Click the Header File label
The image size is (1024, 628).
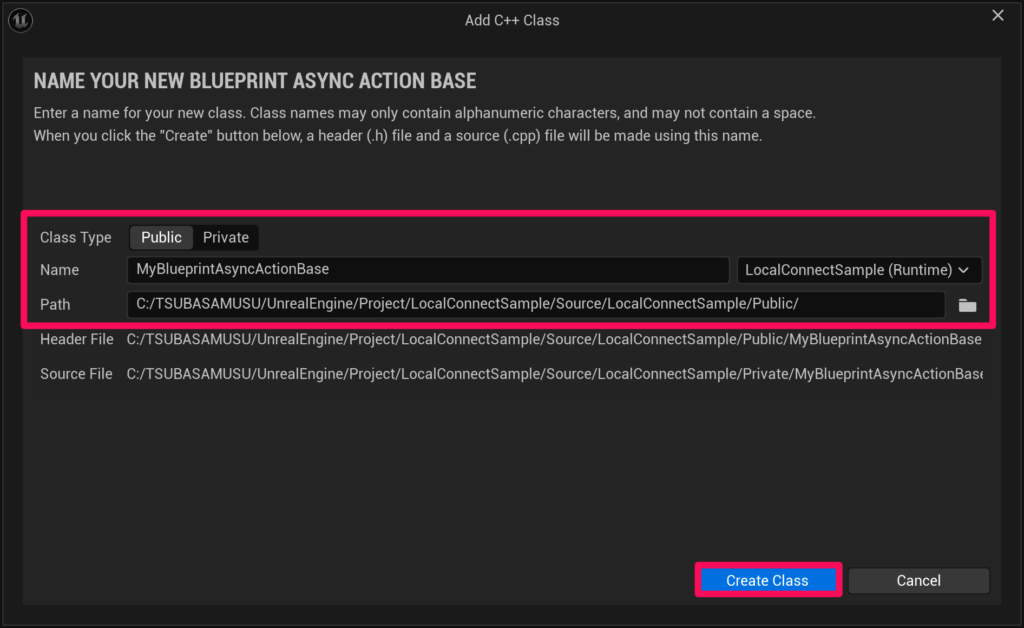(77, 340)
